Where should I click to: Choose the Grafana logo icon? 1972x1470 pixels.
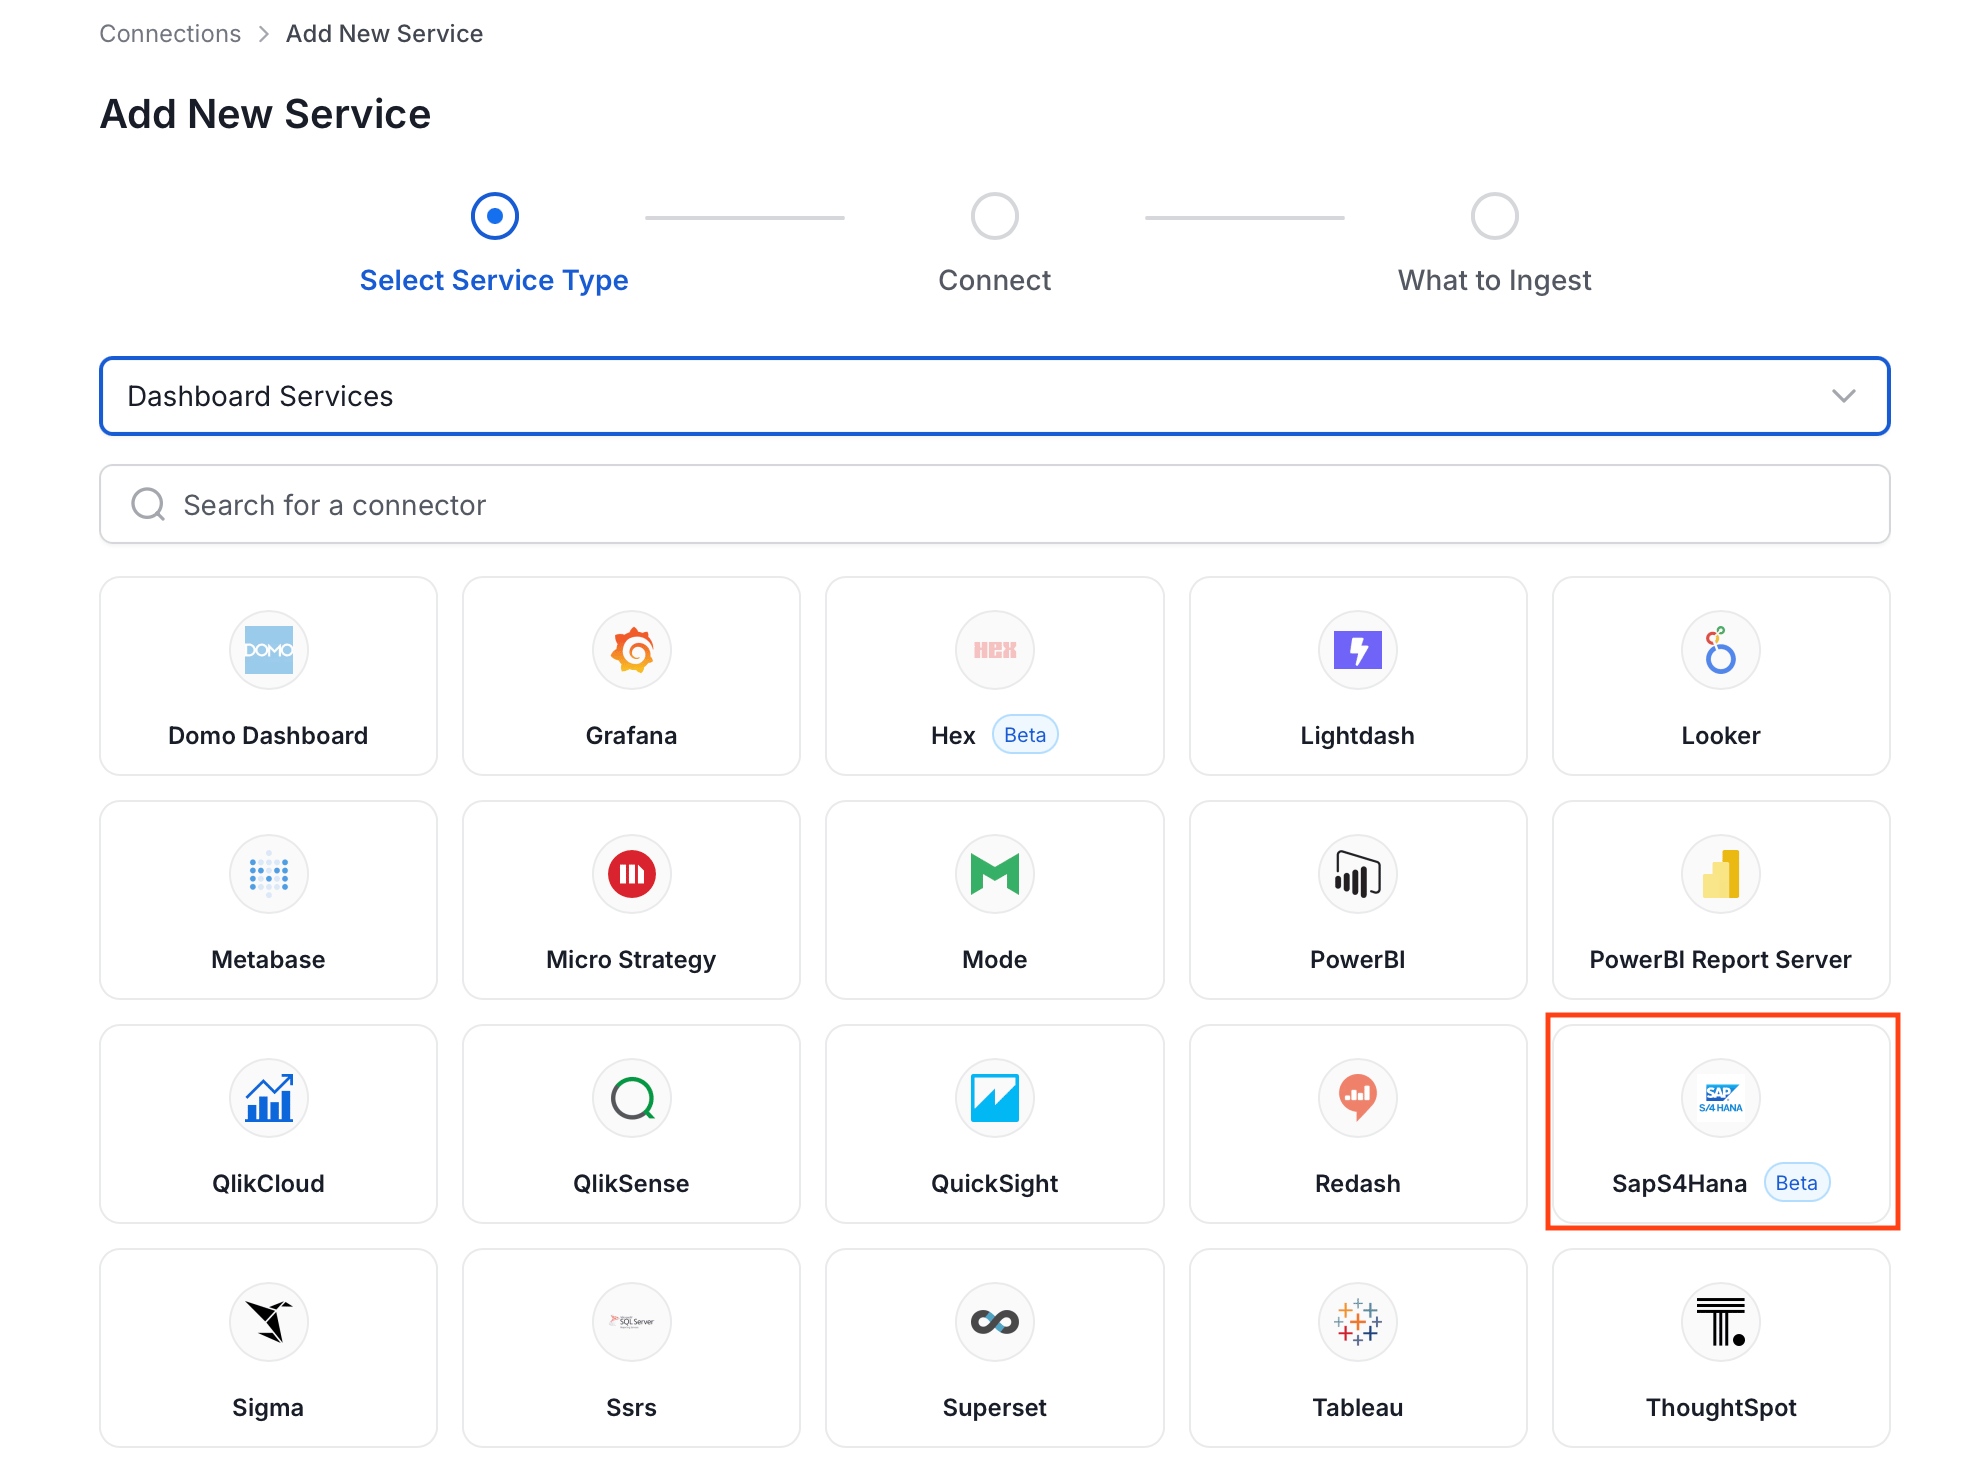(631, 650)
